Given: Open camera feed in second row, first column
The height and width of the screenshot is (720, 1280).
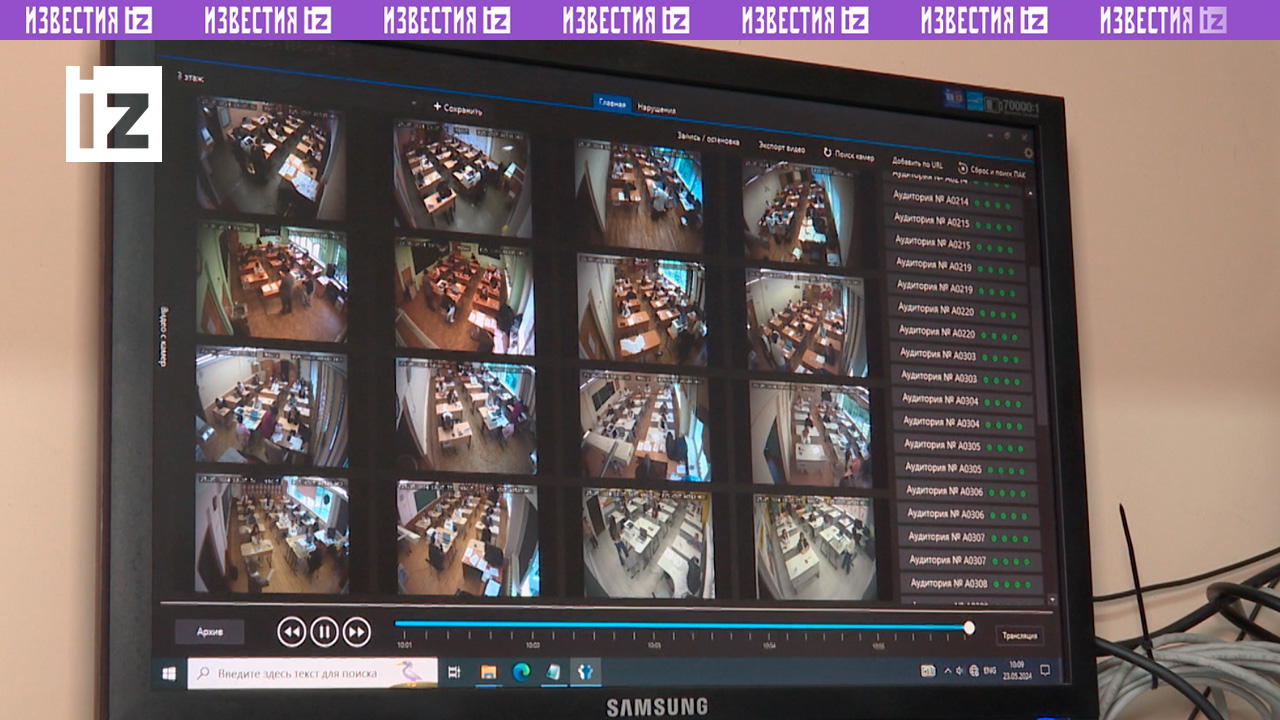Looking at the screenshot, I should (x=272, y=282).
